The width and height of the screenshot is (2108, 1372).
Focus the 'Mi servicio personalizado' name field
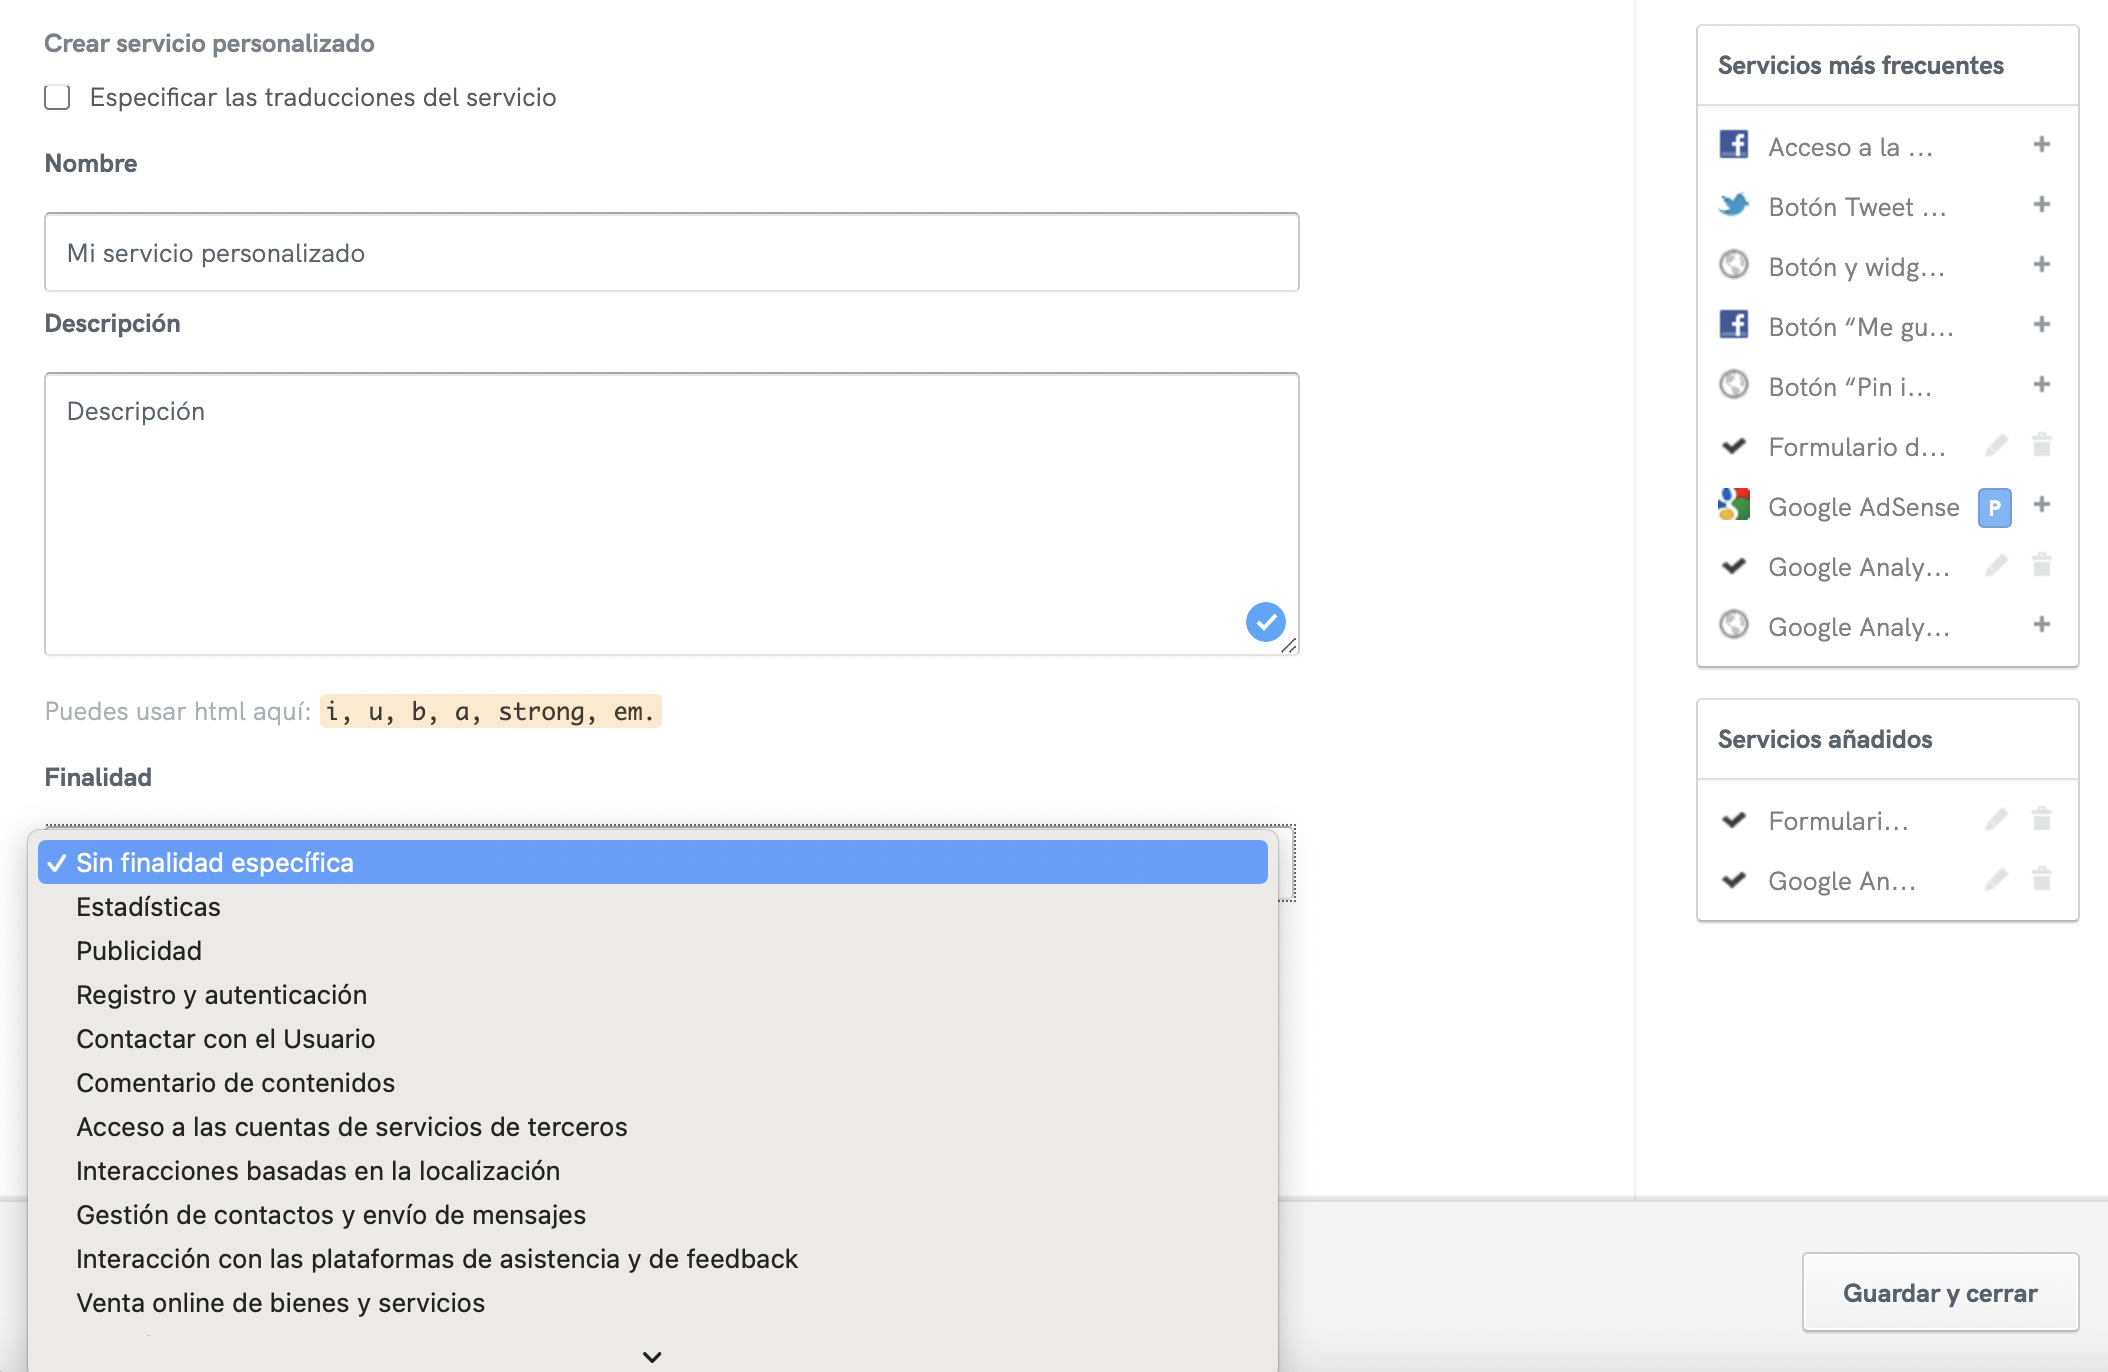[x=671, y=253]
